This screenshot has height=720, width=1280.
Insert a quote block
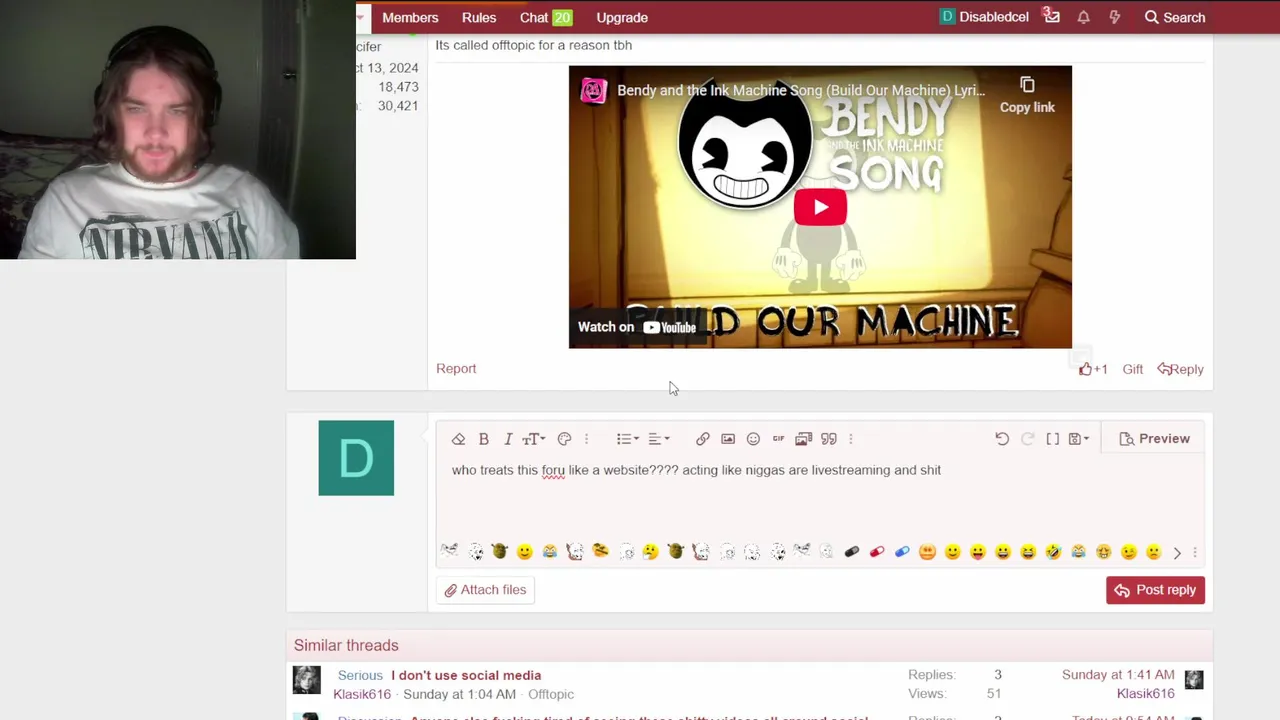point(829,439)
